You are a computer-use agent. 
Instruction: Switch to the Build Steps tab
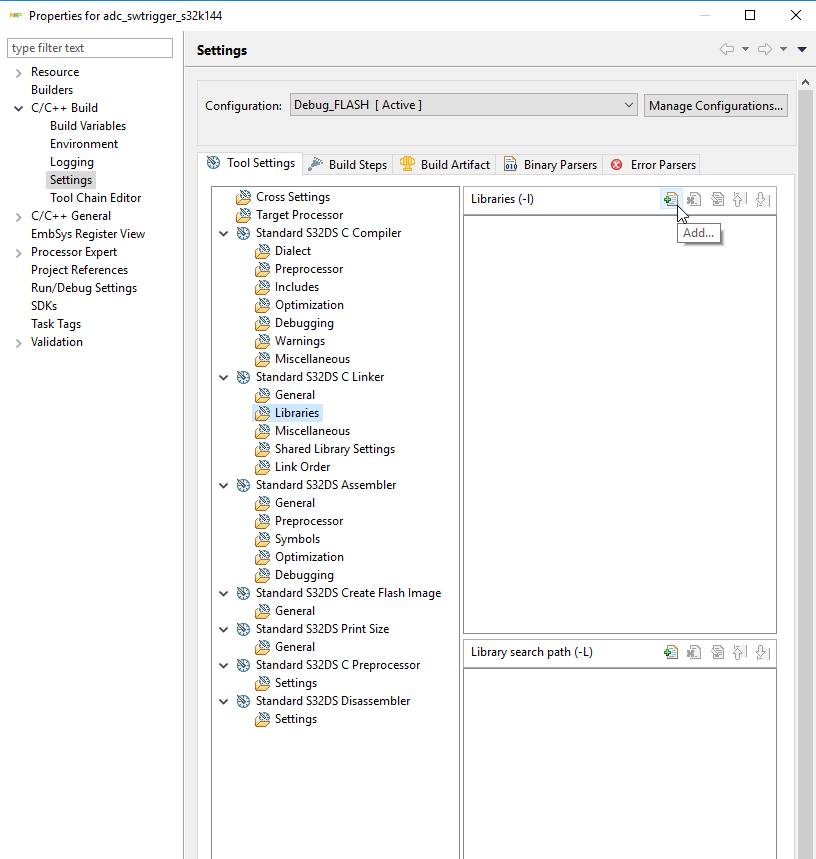click(x=347, y=165)
